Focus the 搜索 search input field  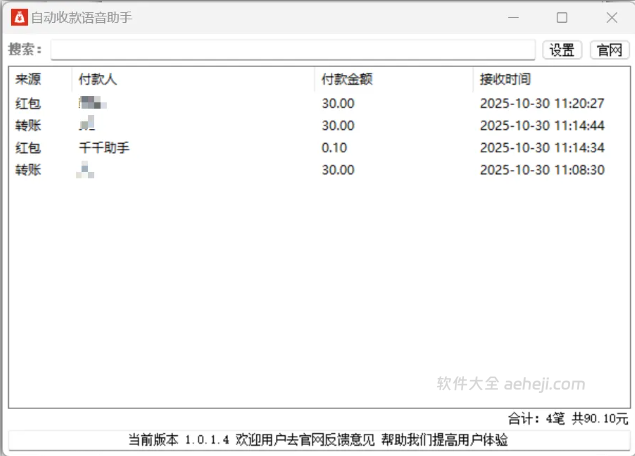point(293,50)
